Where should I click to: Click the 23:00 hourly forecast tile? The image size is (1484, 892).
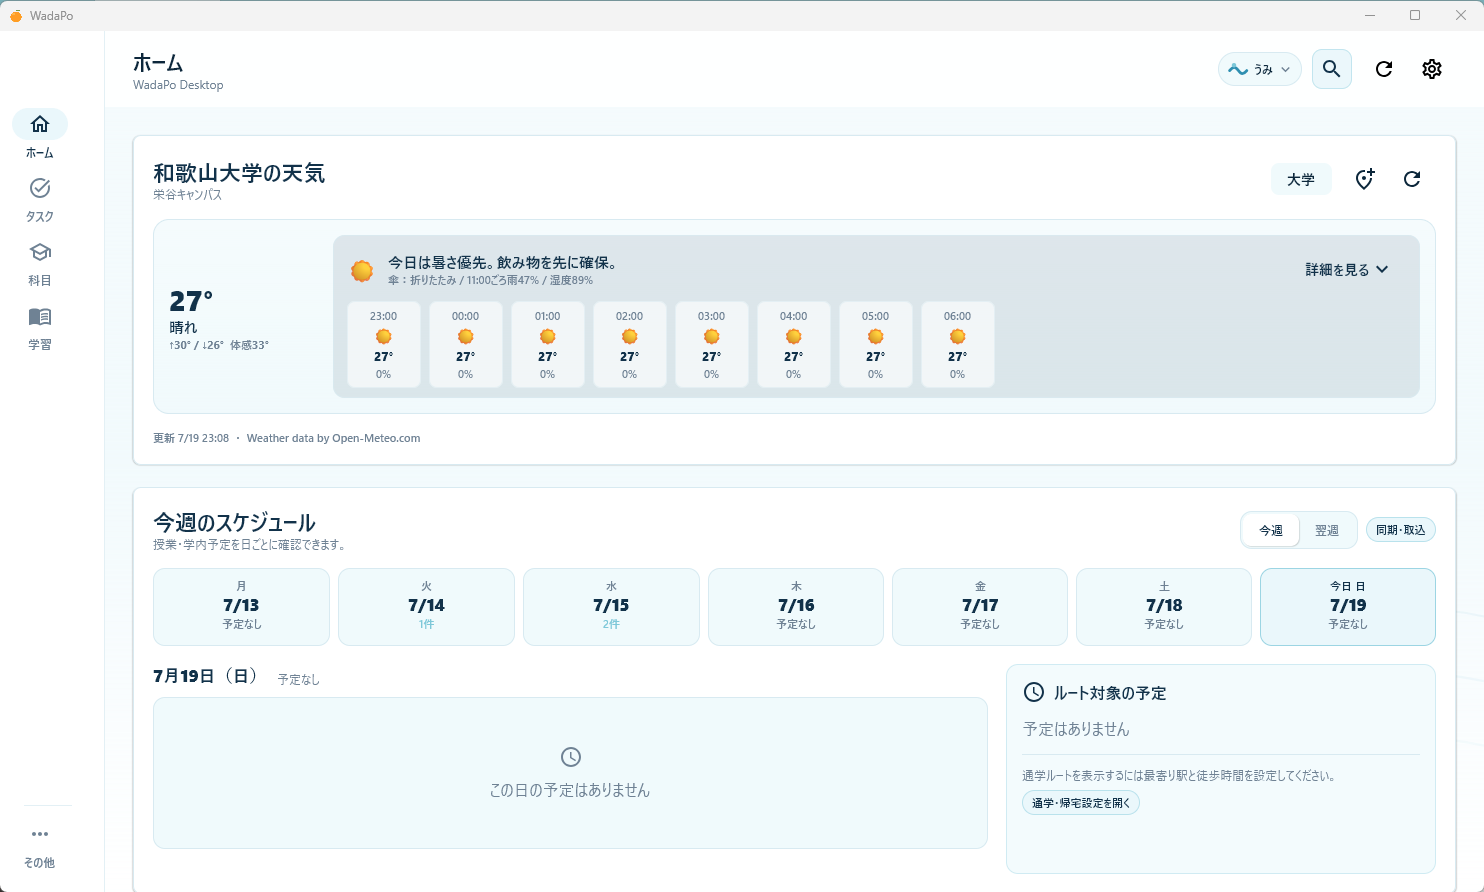click(x=384, y=344)
